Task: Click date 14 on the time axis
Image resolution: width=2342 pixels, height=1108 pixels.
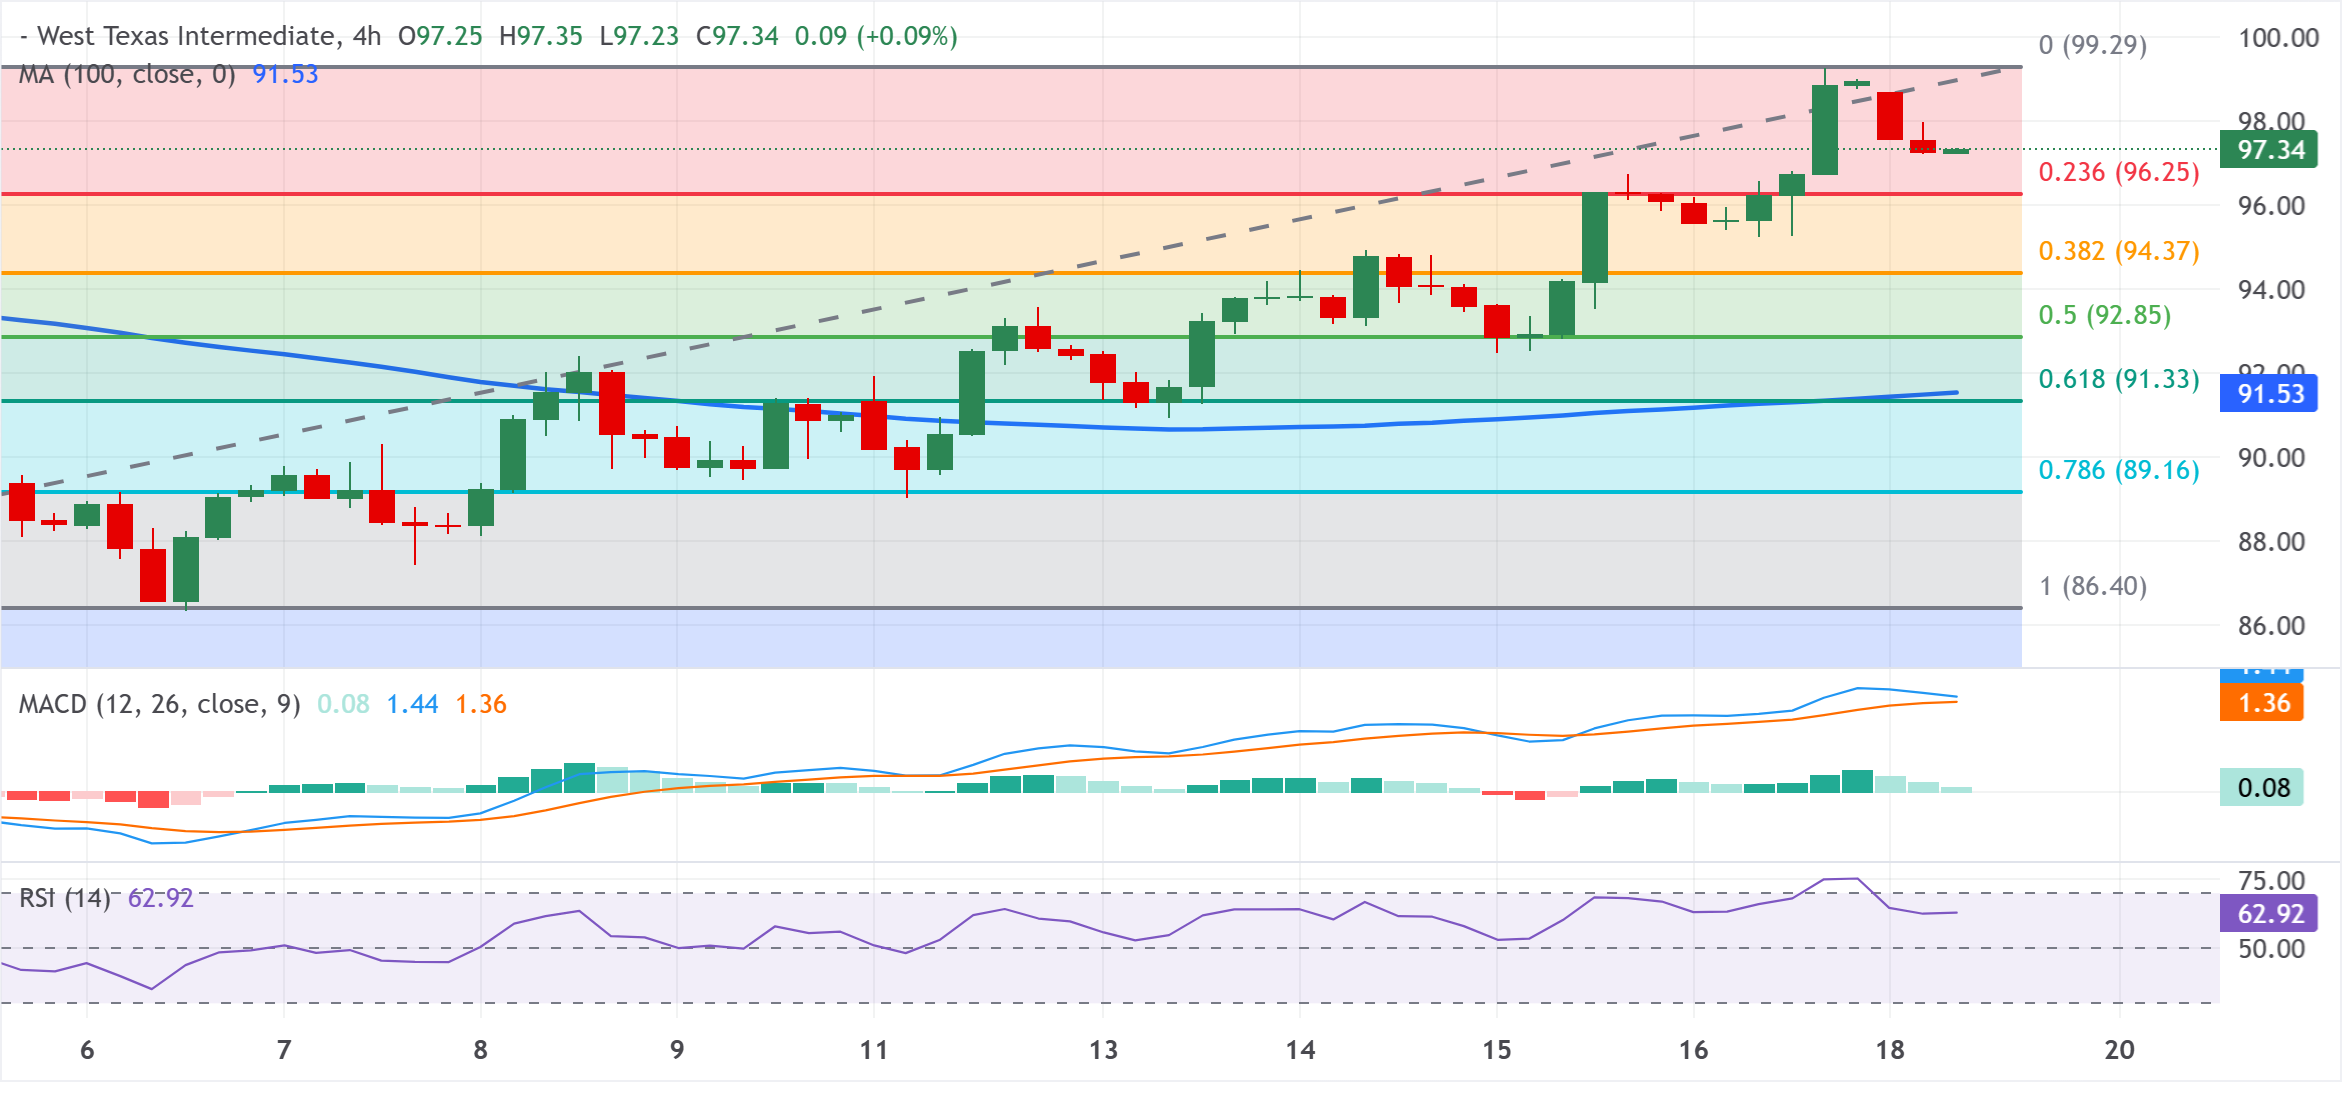Action: tap(1300, 1050)
